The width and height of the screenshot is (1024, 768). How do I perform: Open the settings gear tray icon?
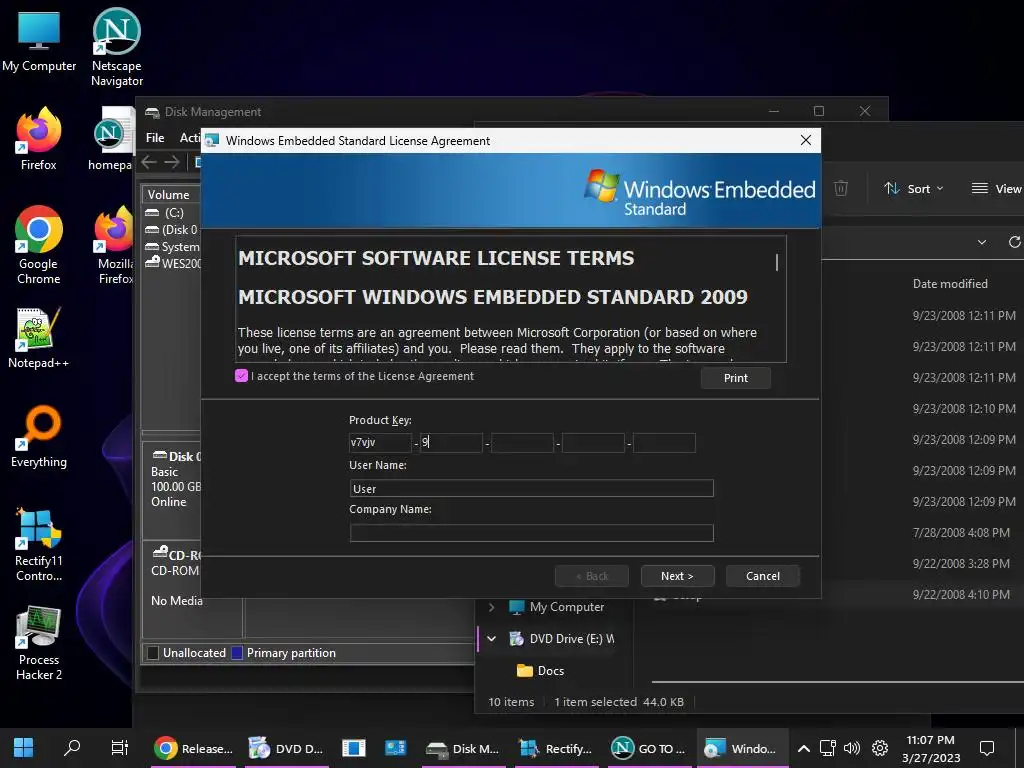[x=880, y=748]
